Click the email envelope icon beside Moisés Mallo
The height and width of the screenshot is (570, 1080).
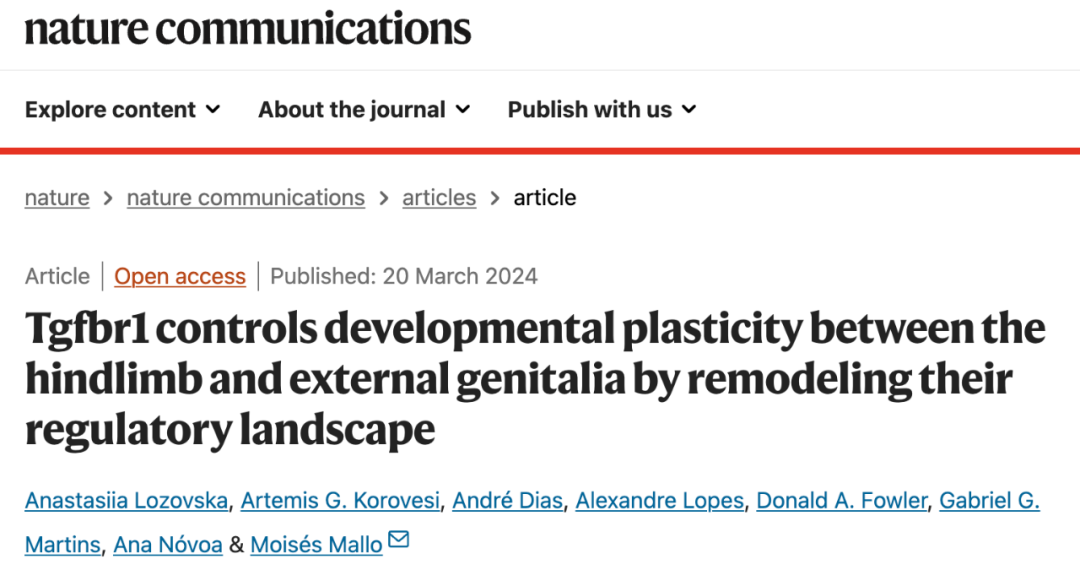coord(399,541)
